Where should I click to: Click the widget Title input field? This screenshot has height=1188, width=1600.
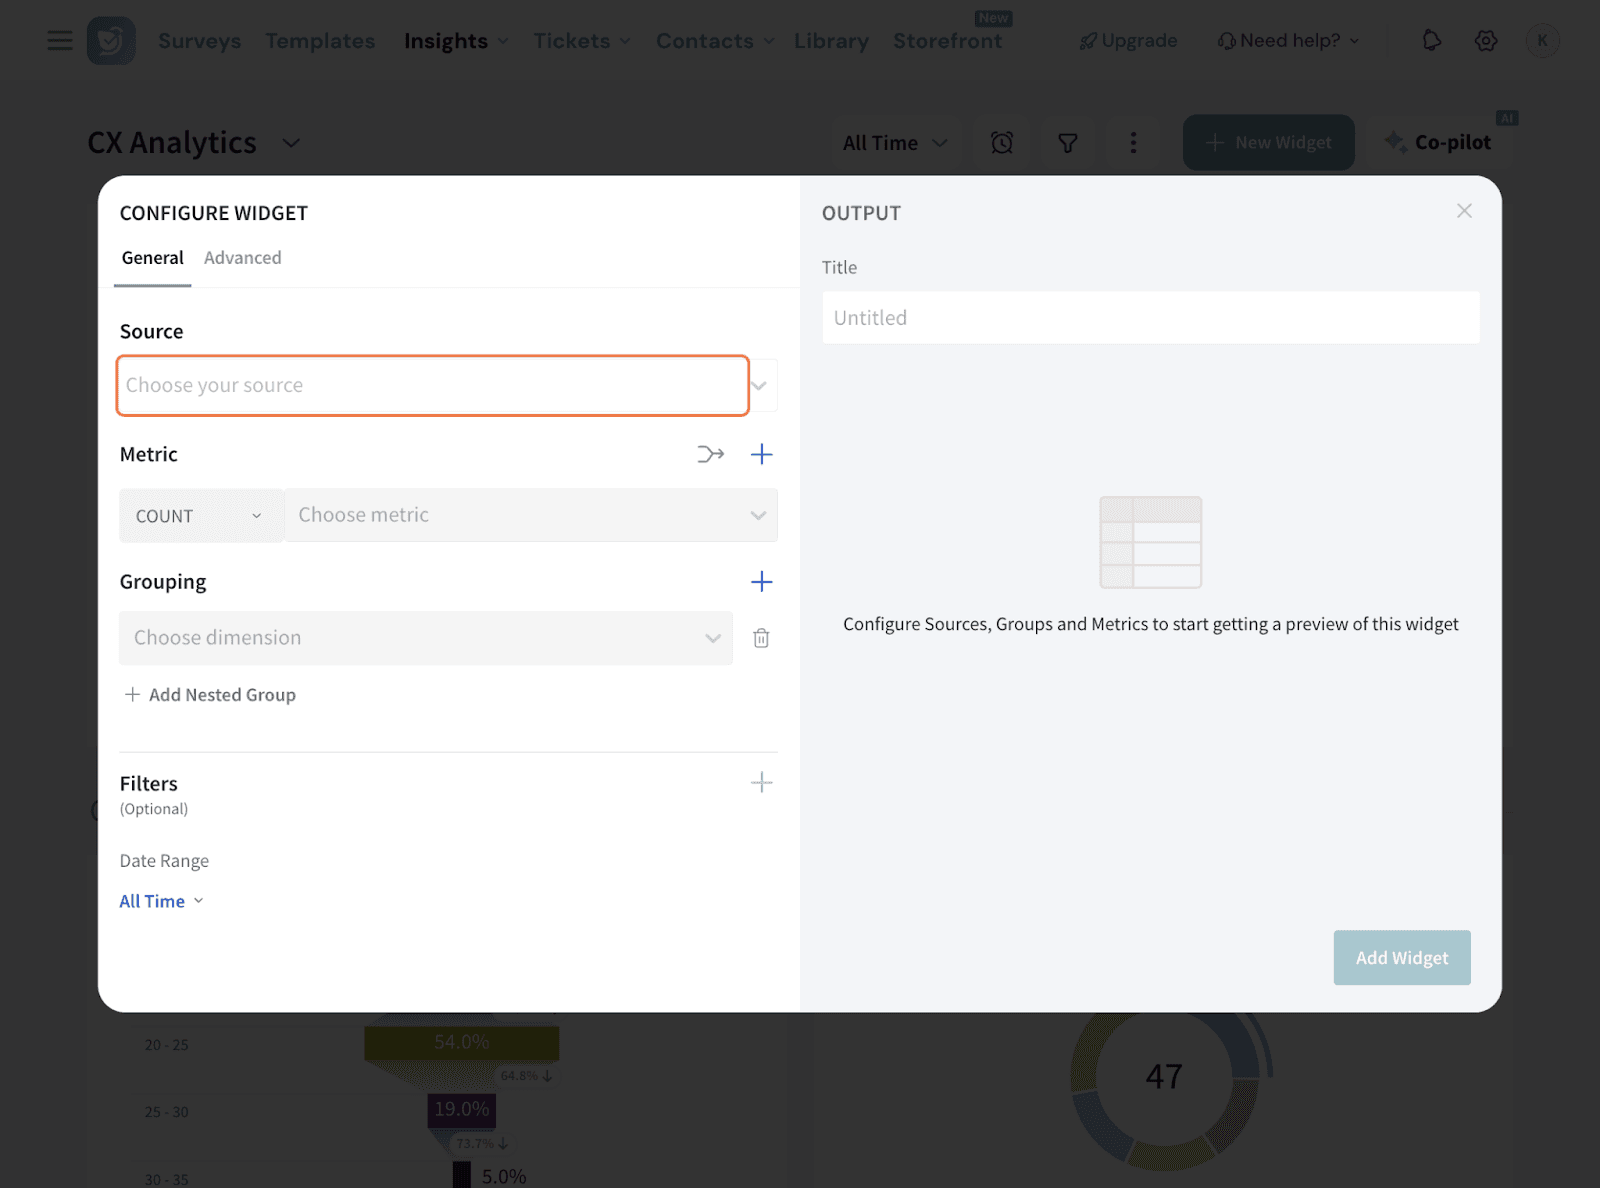[x=1150, y=318]
